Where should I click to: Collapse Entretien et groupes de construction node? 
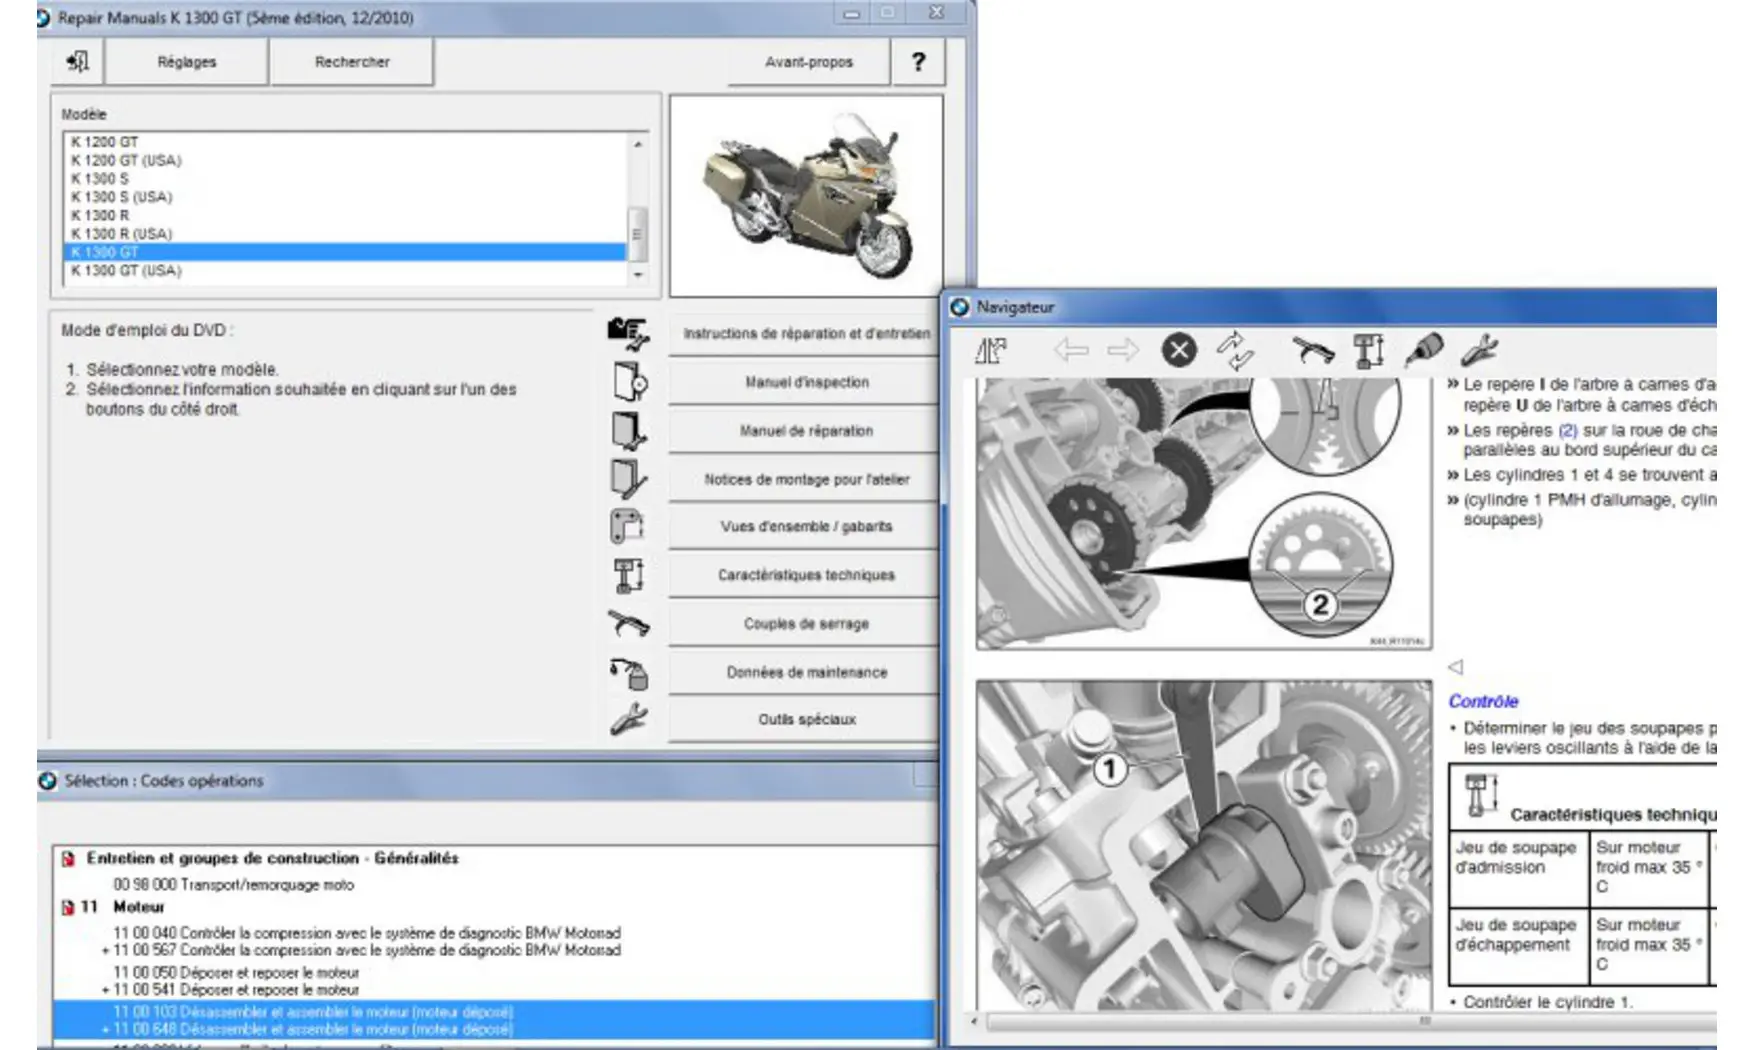[68, 859]
